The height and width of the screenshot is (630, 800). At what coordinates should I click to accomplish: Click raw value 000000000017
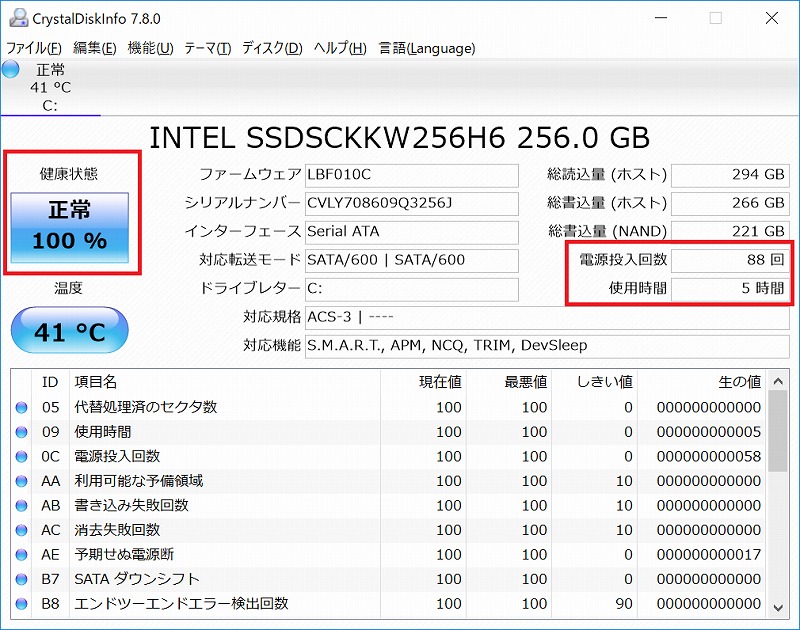pos(709,555)
